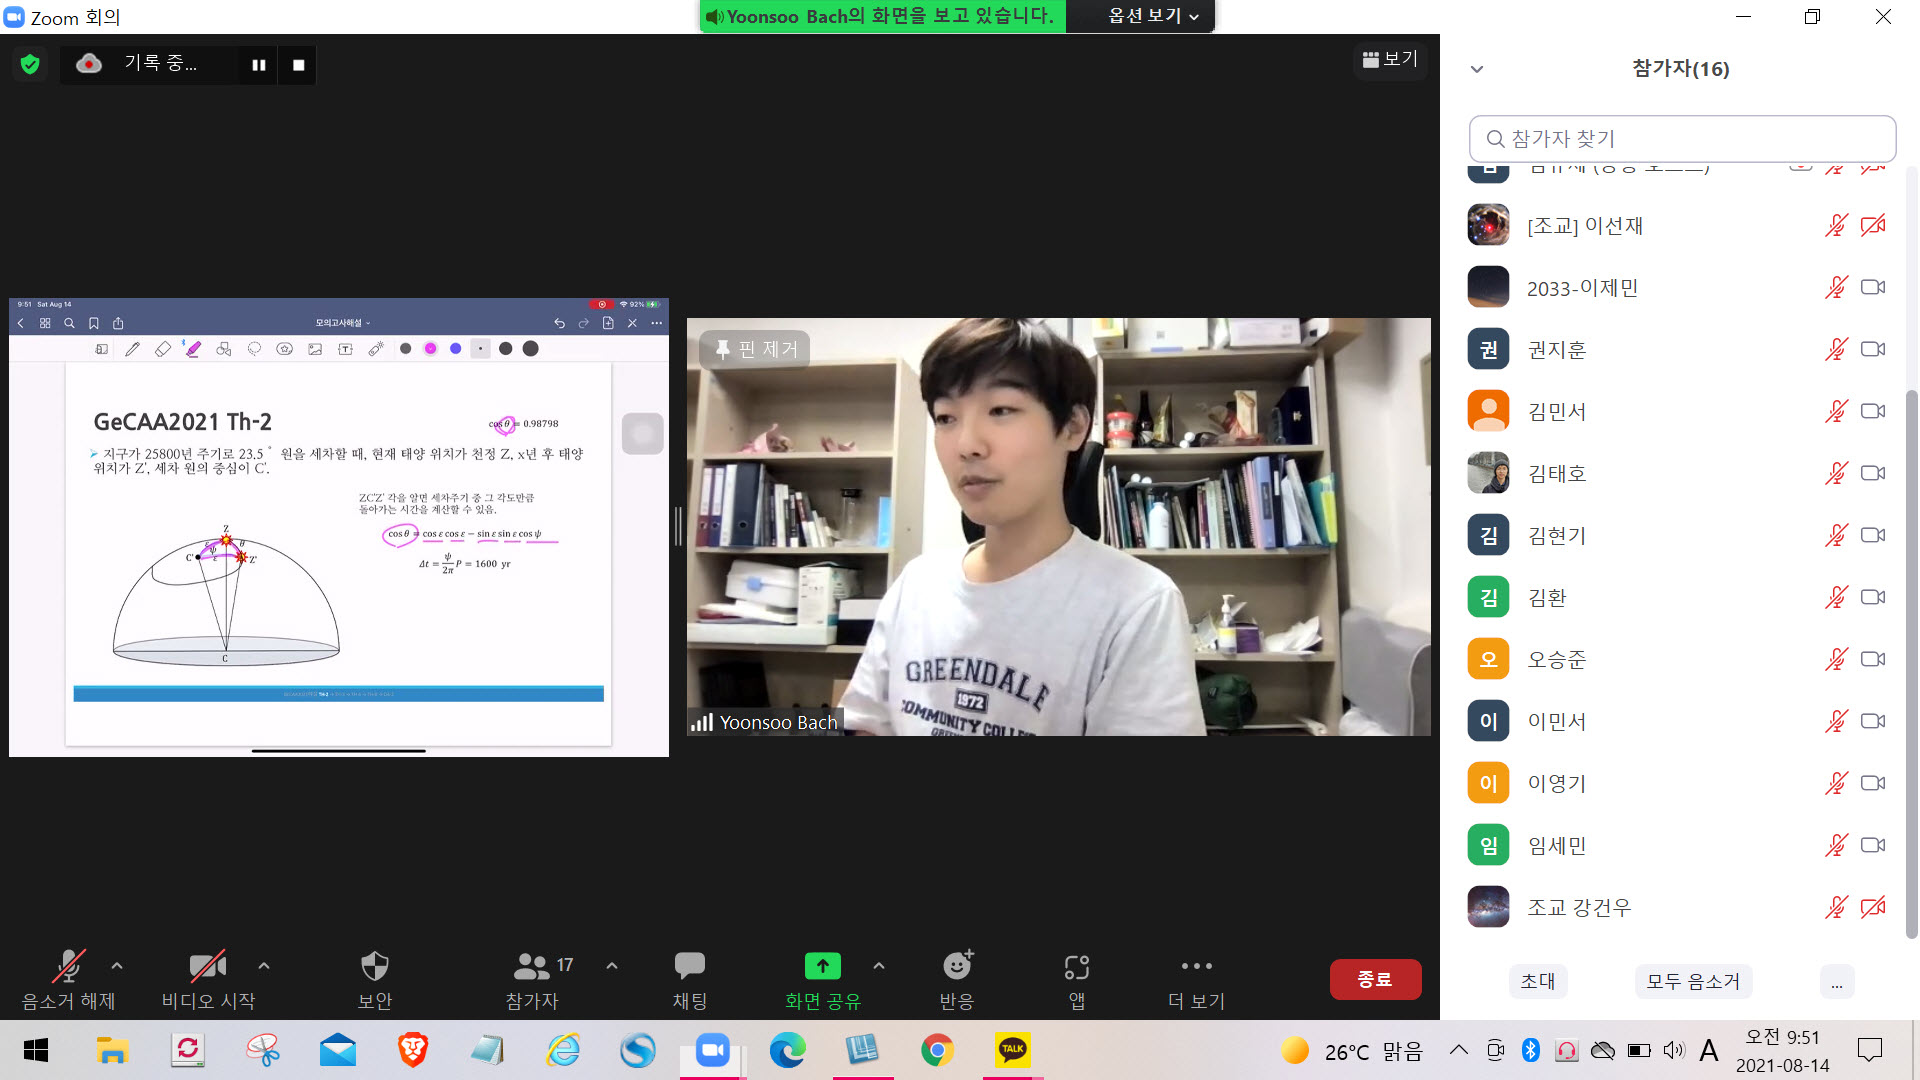Click the search icon in note app
The height and width of the screenshot is (1080, 1920).
(x=69, y=323)
